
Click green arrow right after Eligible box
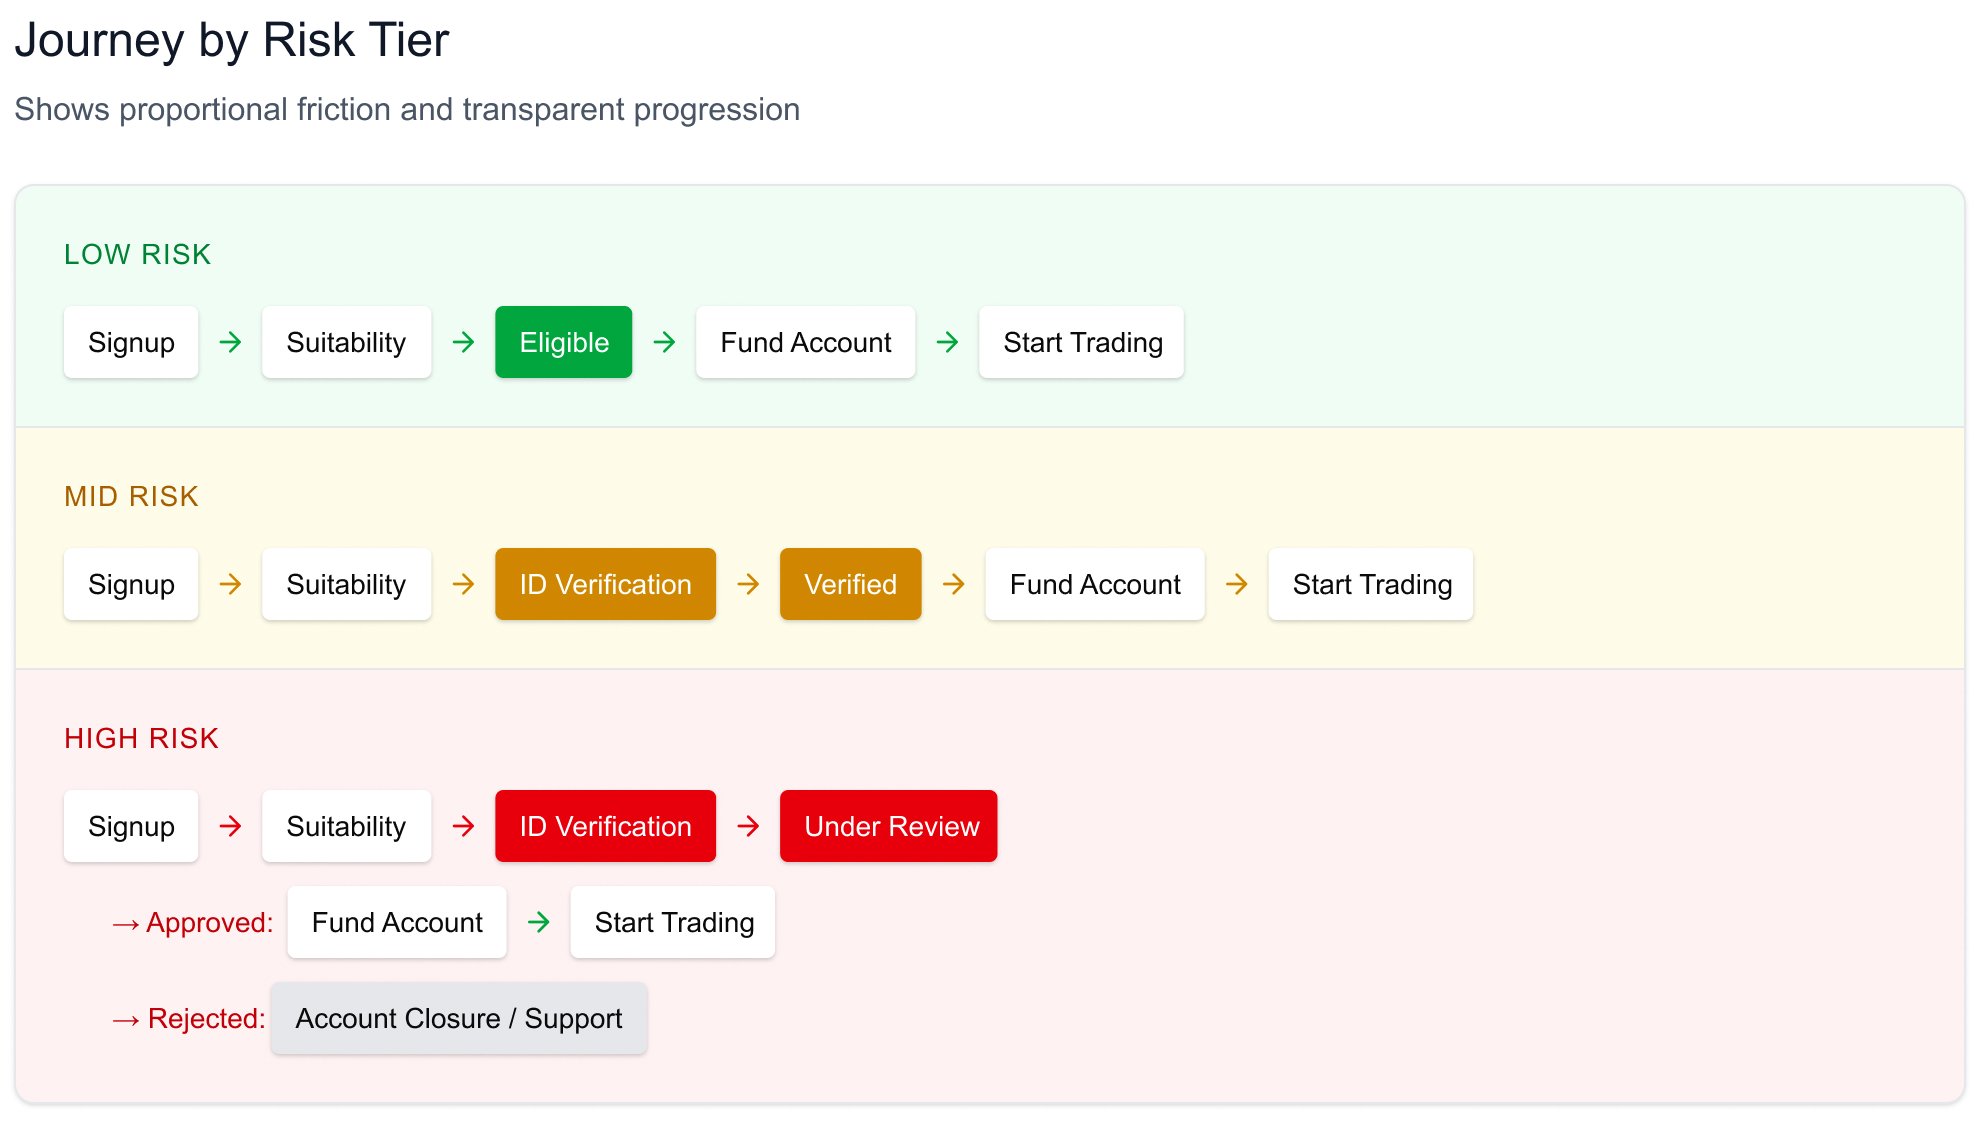[664, 342]
